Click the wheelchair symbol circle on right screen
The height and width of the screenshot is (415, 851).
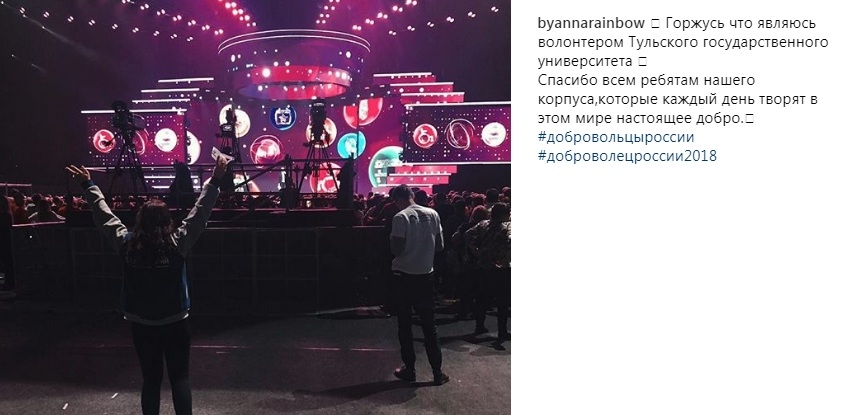pyautogui.click(x=425, y=136)
